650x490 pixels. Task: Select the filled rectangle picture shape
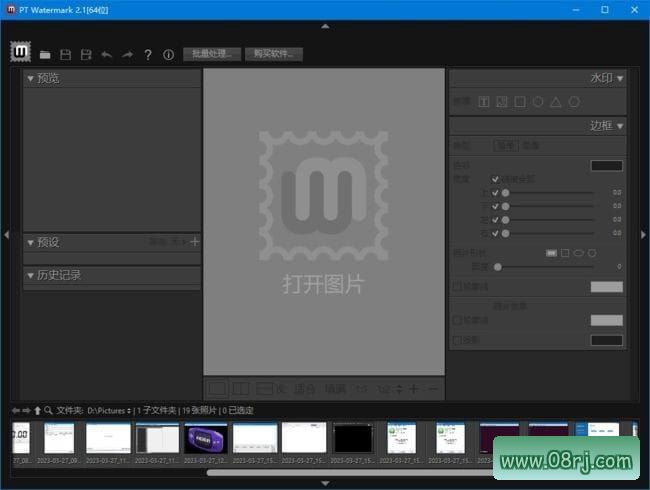tap(551, 253)
